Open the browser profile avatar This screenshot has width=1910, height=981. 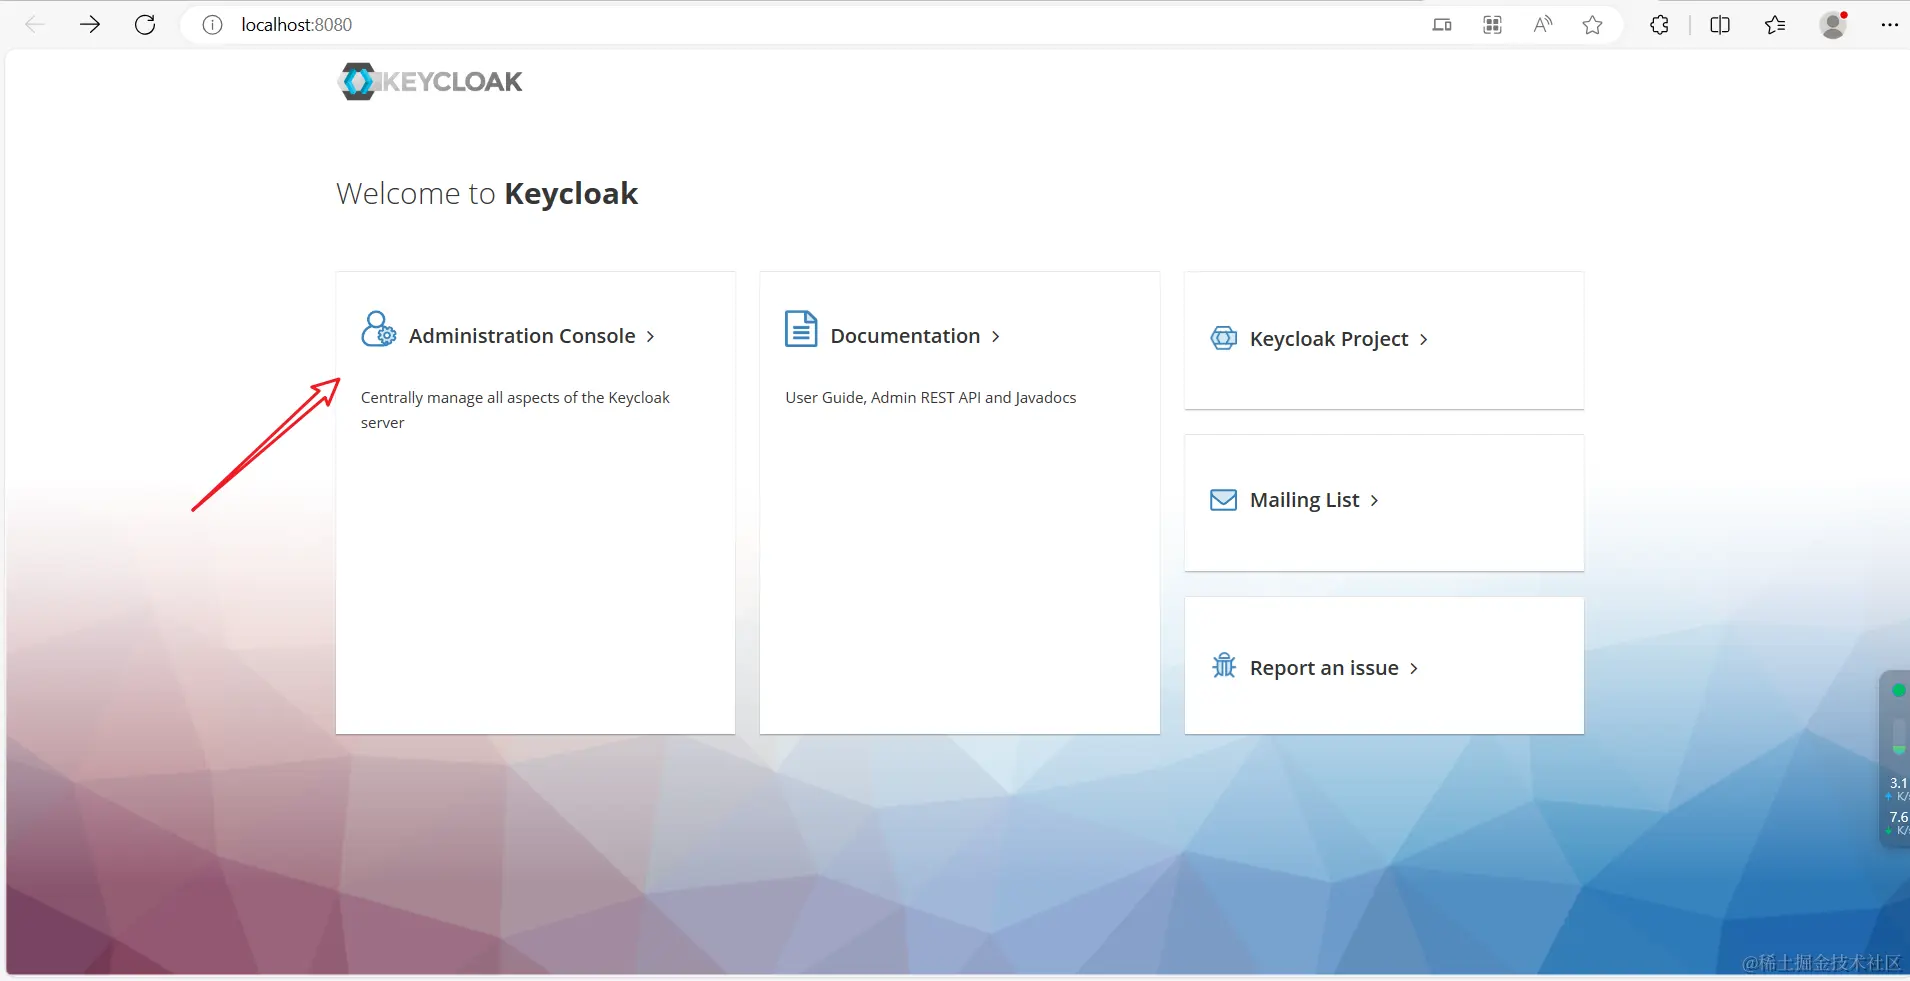click(x=1833, y=25)
